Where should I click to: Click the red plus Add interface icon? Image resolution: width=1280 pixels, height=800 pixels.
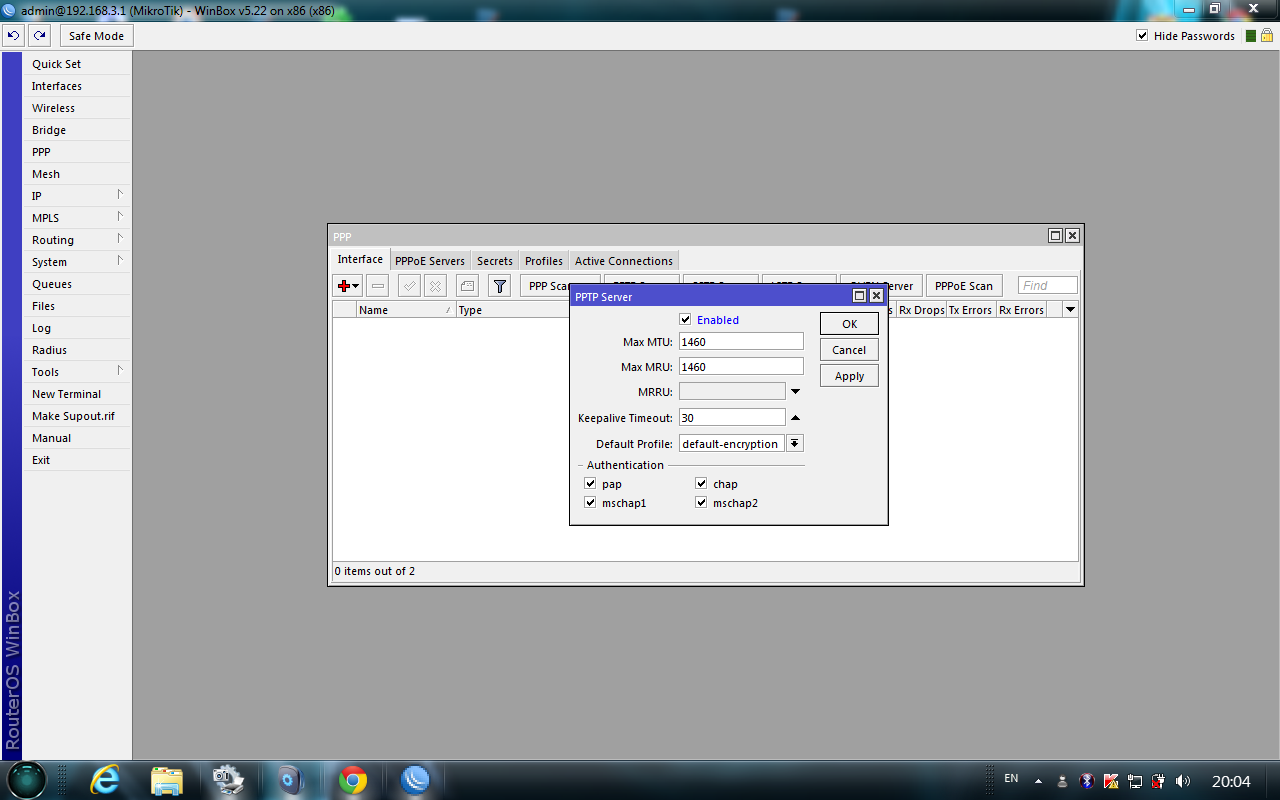point(343,286)
